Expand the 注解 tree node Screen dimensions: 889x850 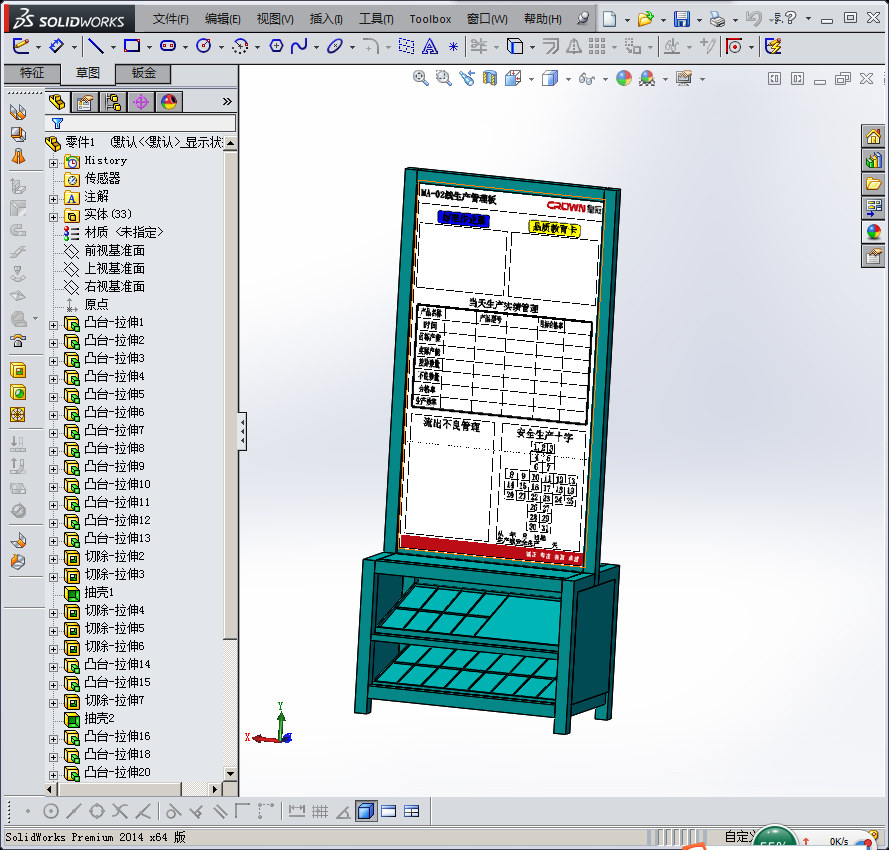coord(53,199)
